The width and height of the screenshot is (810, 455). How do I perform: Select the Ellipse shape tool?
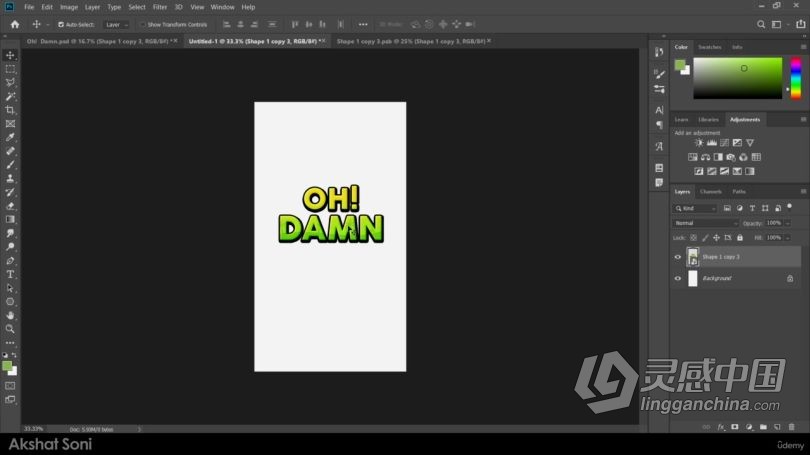click(x=10, y=302)
